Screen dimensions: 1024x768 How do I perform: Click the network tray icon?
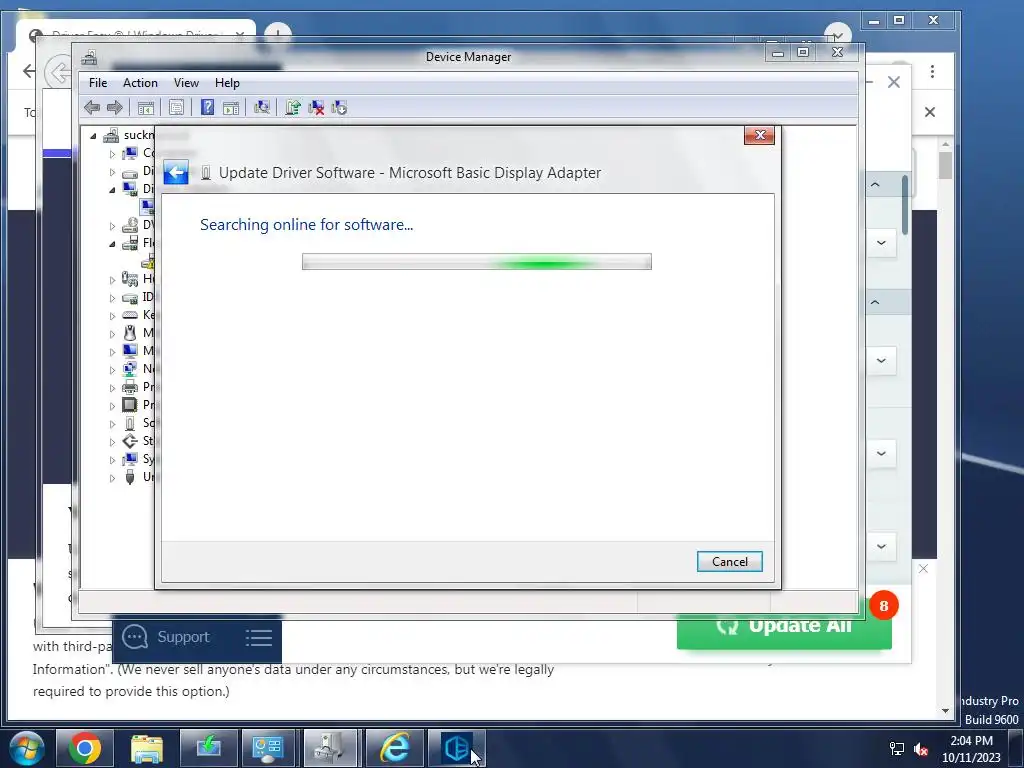pyautogui.click(x=897, y=749)
